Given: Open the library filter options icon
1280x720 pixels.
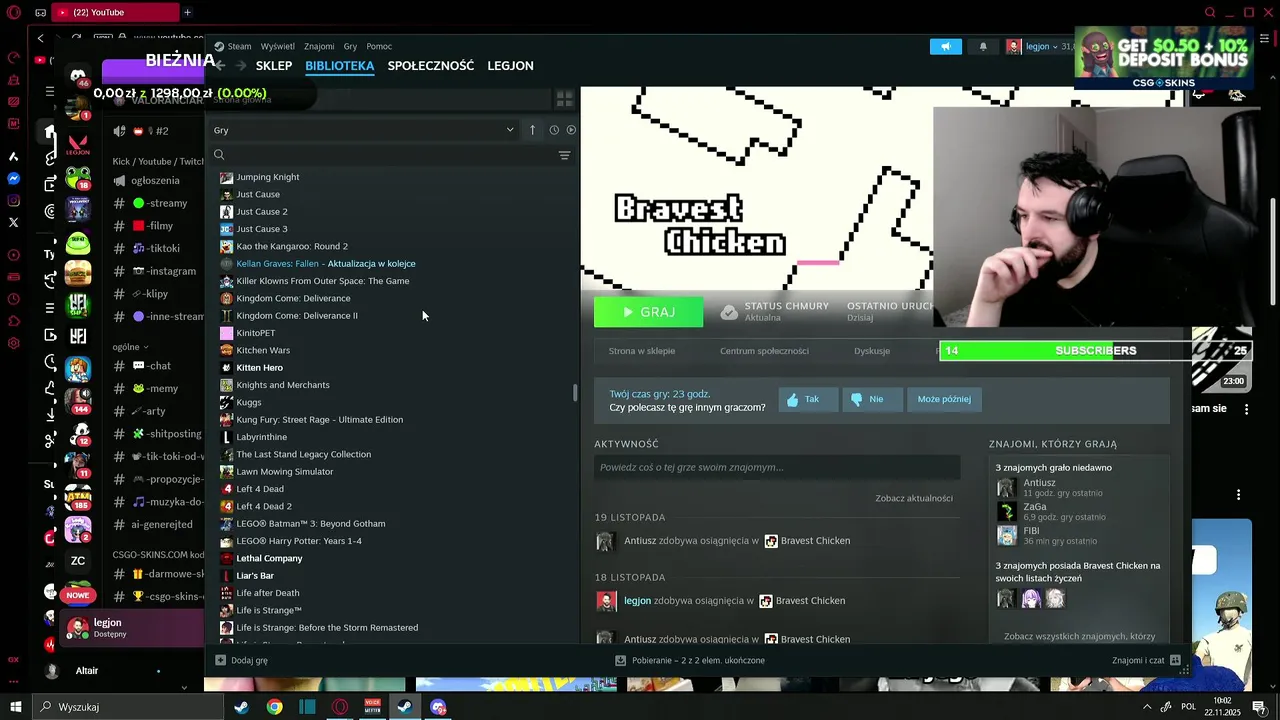Looking at the screenshot, I should click(x=564, y=155).
